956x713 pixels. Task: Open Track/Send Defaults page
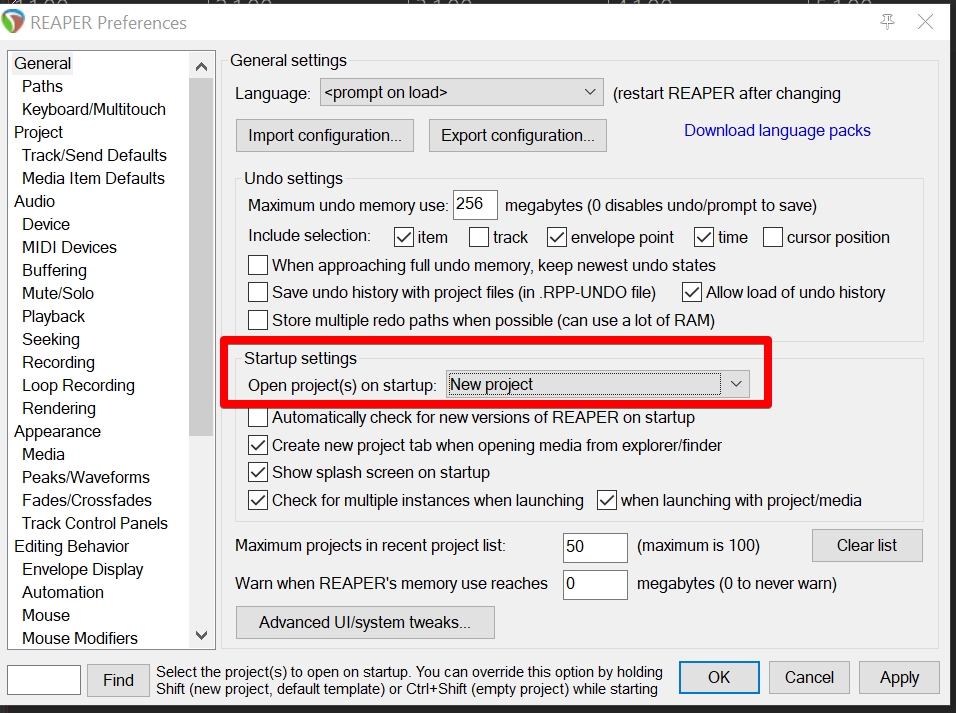pos(95,156)
